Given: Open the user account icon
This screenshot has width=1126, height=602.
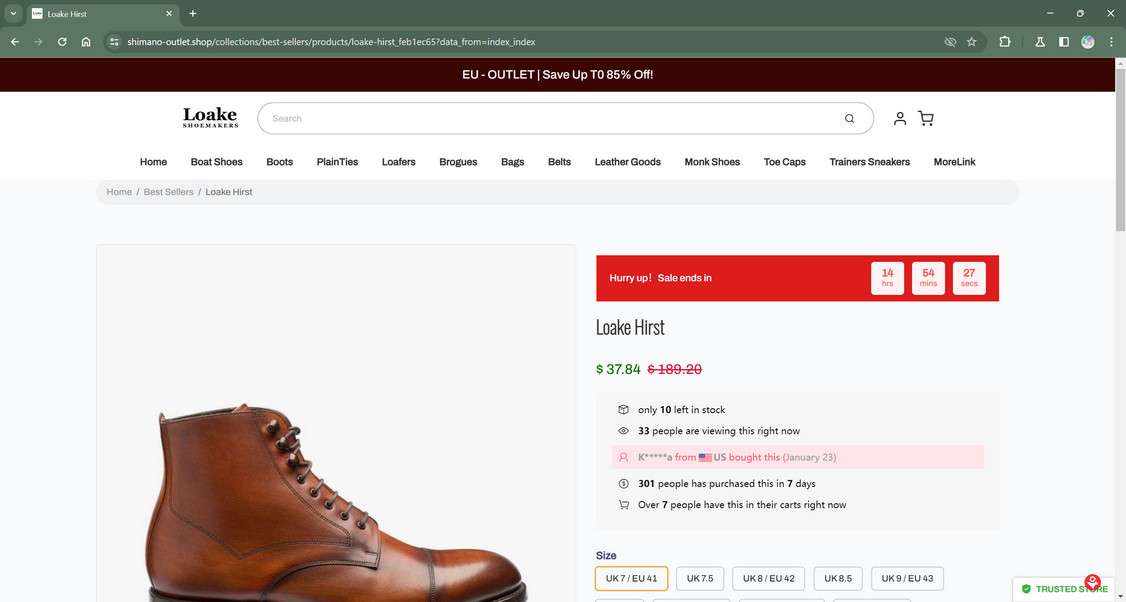Looking at the screenshot, I should pos(899,119).
